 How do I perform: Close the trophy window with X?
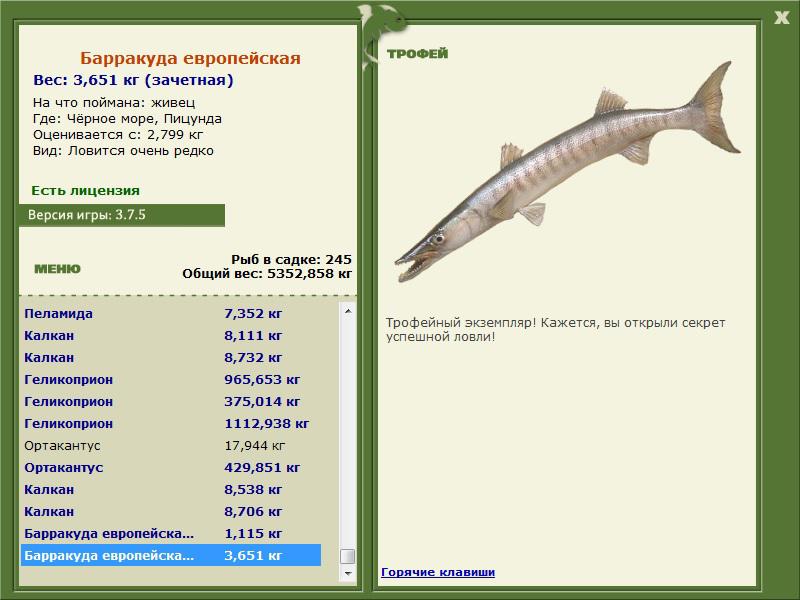(x=781, y=18)
